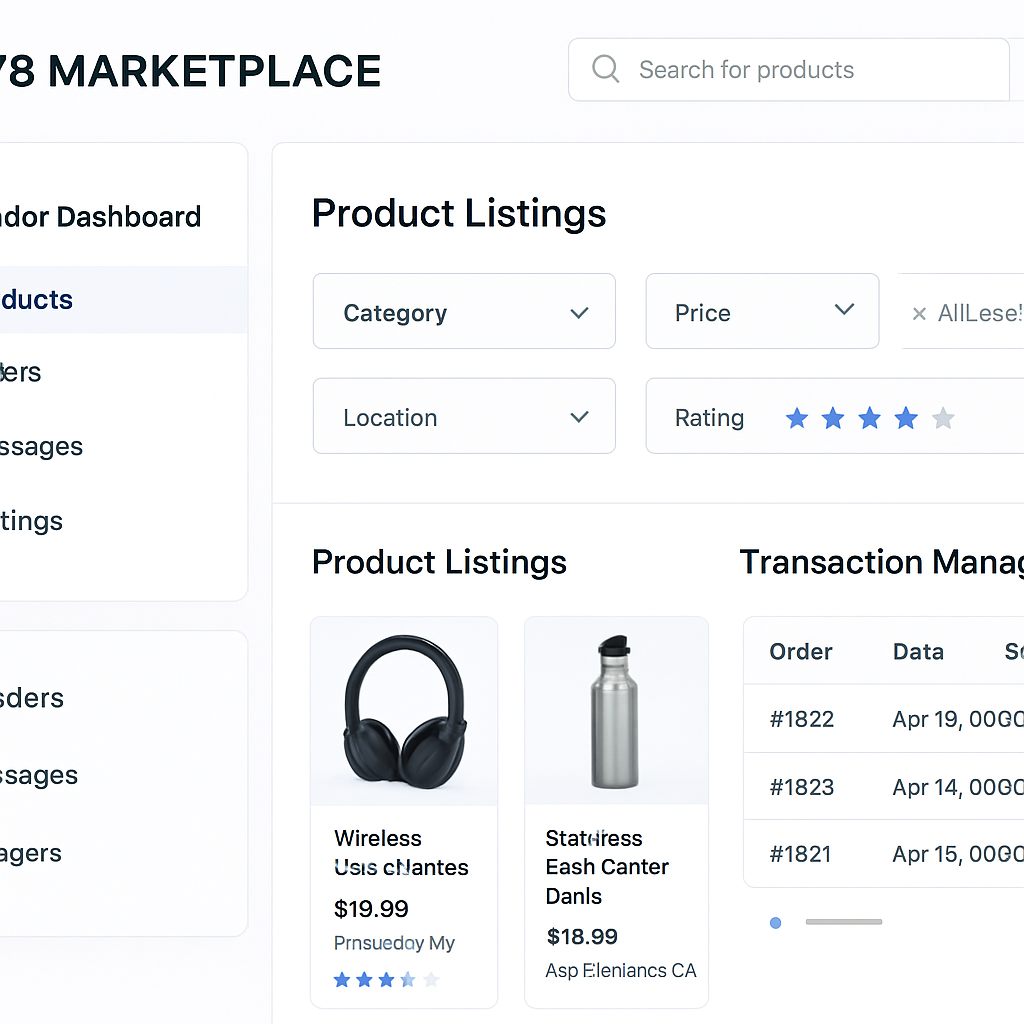This screenshot has height=1024, width=1024.
Task: Set the rating filter to two stars
Action: pyautogui.click(x=833, y=418)
